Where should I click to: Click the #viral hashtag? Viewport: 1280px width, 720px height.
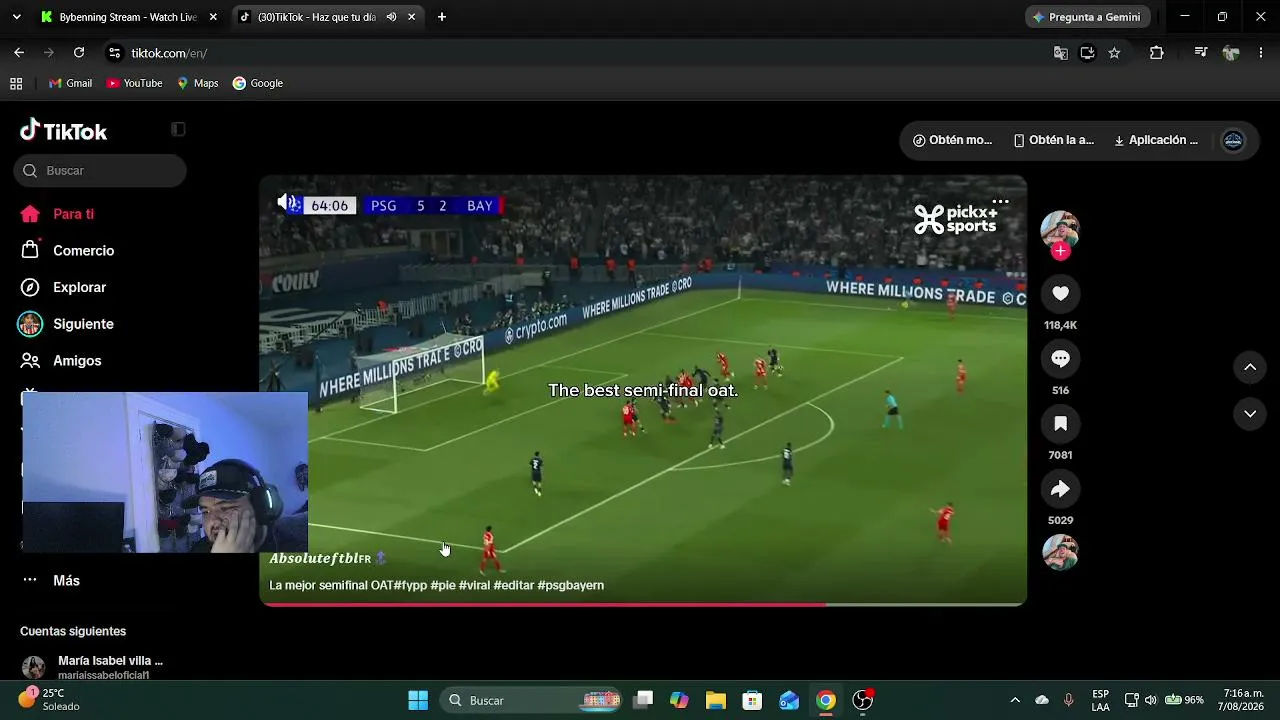point(474,585)
